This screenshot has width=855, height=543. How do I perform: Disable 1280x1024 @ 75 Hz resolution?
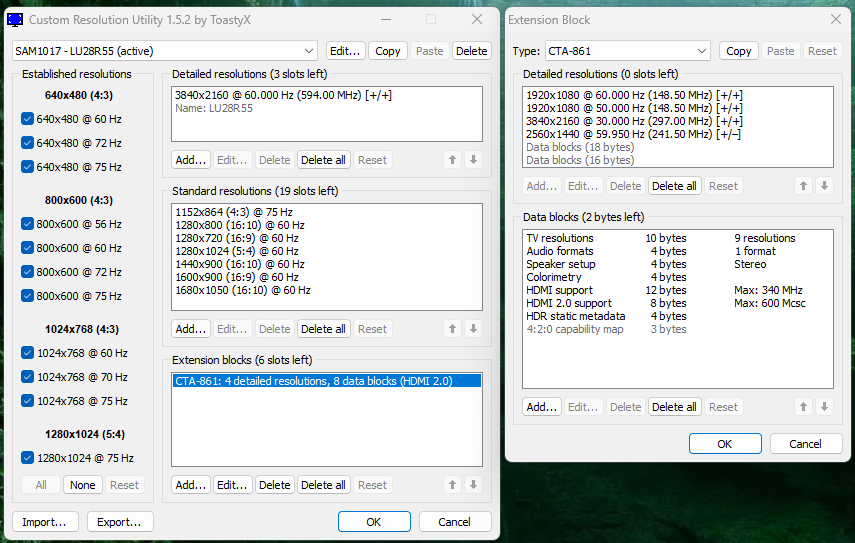tap(28, 458)
